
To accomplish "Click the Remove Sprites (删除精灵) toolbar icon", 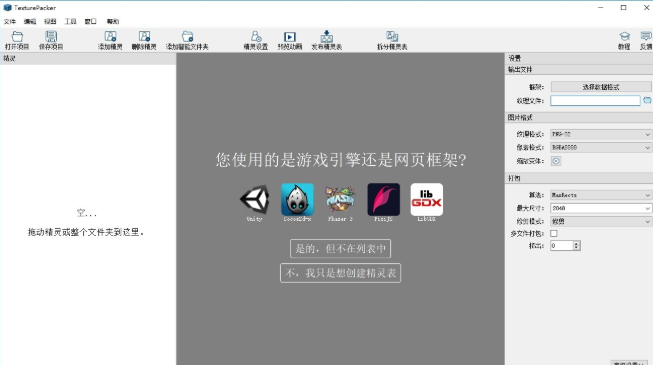I will pyautogui.click(x=144, y=40).
